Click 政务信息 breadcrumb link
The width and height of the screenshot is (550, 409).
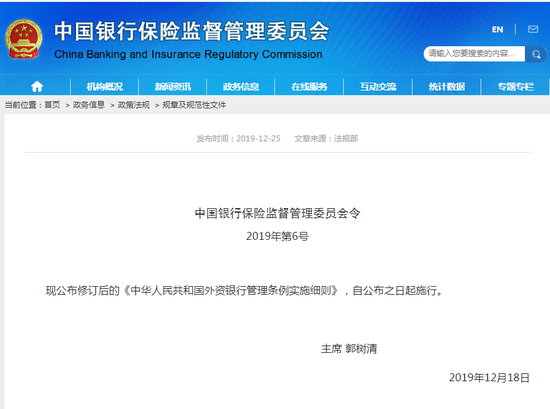89,105
